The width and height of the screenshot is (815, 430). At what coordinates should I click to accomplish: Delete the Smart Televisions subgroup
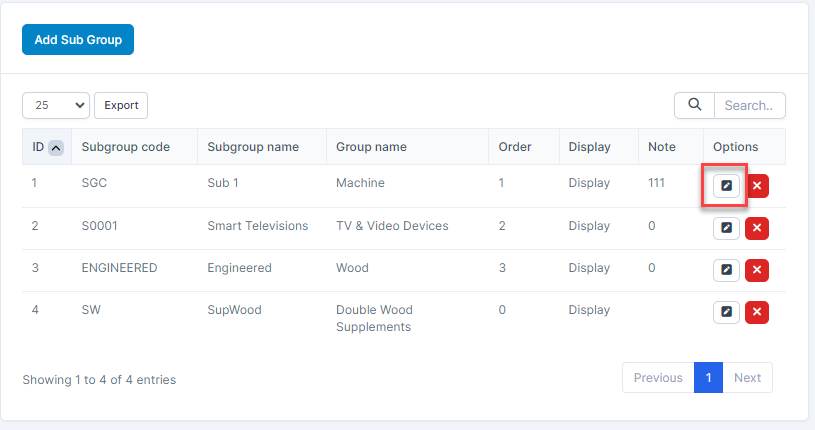click(757, 228)
